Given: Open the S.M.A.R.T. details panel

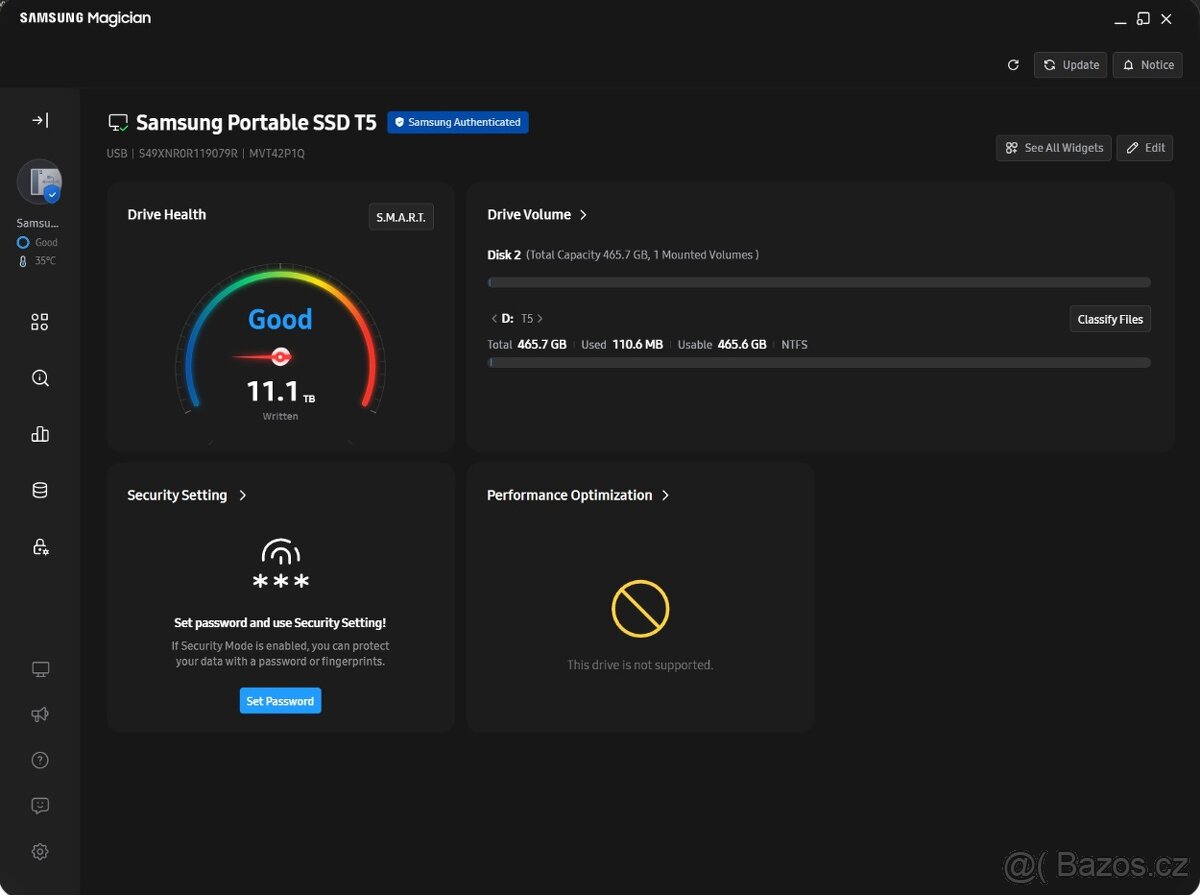Looking at the screenshot, I should pyautogui.click(x=400, y=216).
